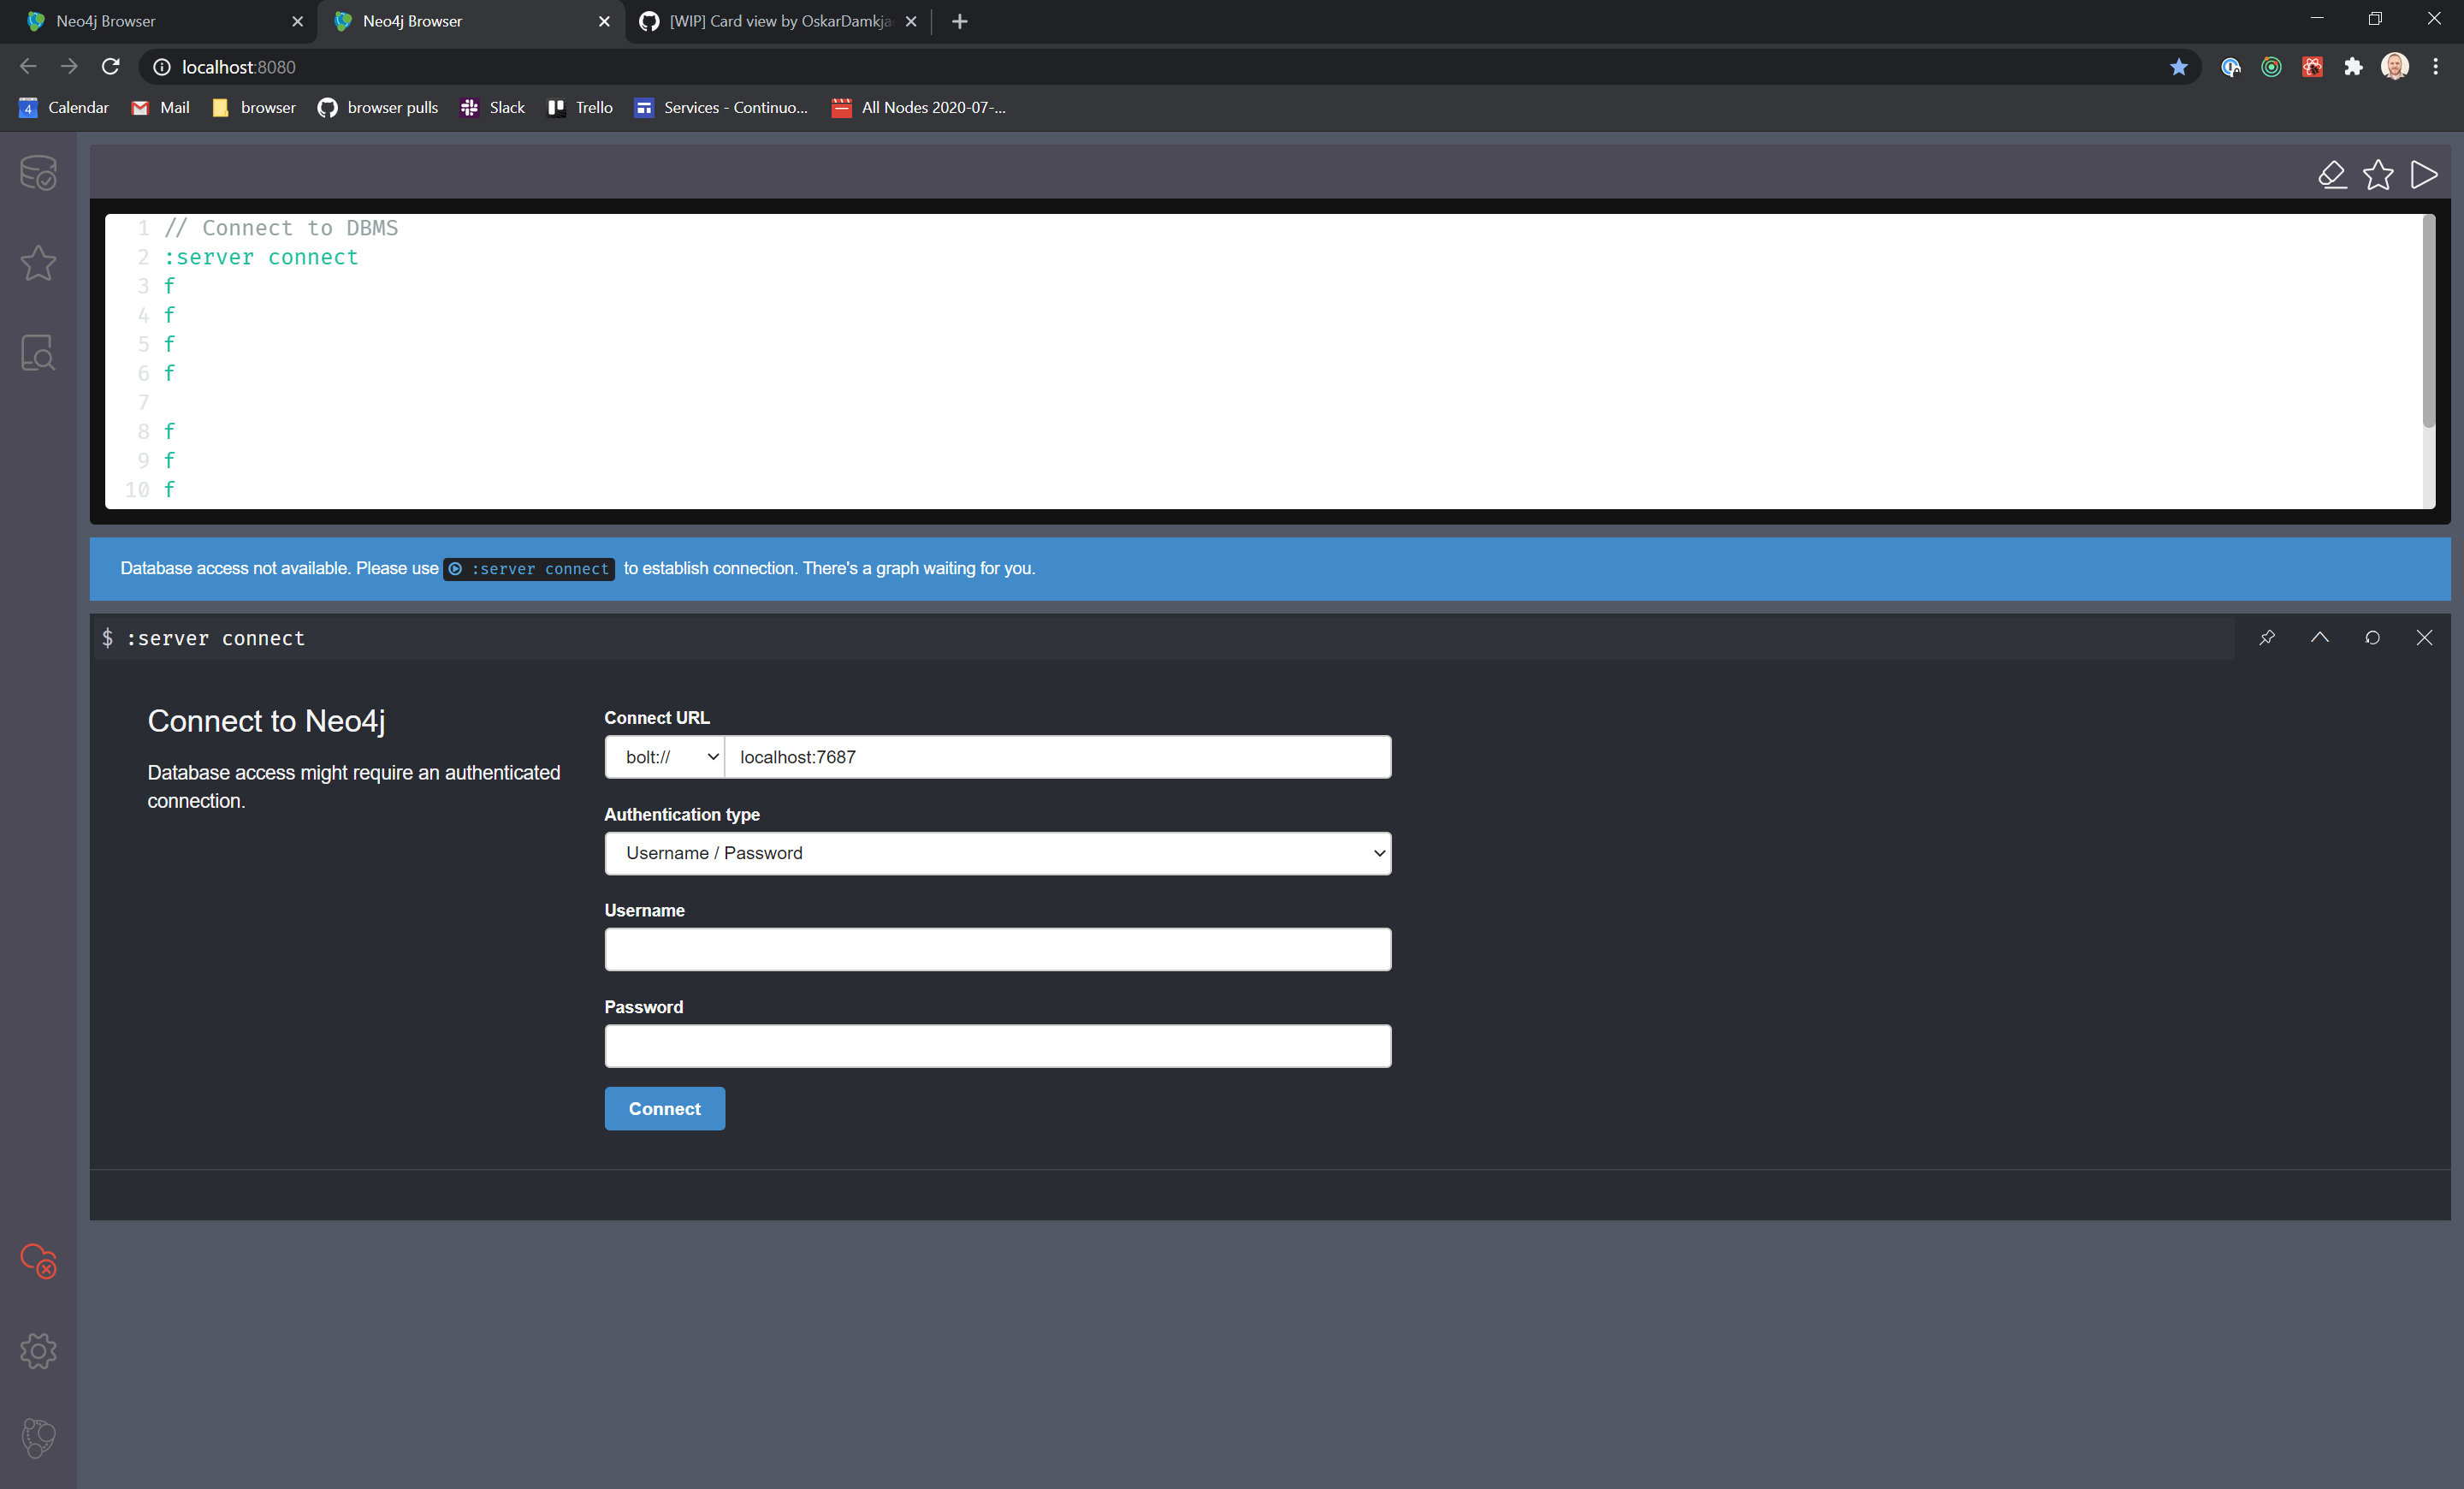Viewport: 2464px width, 1489px height.
Task: Collapse the :server connect frame
Action: [x=2320, y=638]
